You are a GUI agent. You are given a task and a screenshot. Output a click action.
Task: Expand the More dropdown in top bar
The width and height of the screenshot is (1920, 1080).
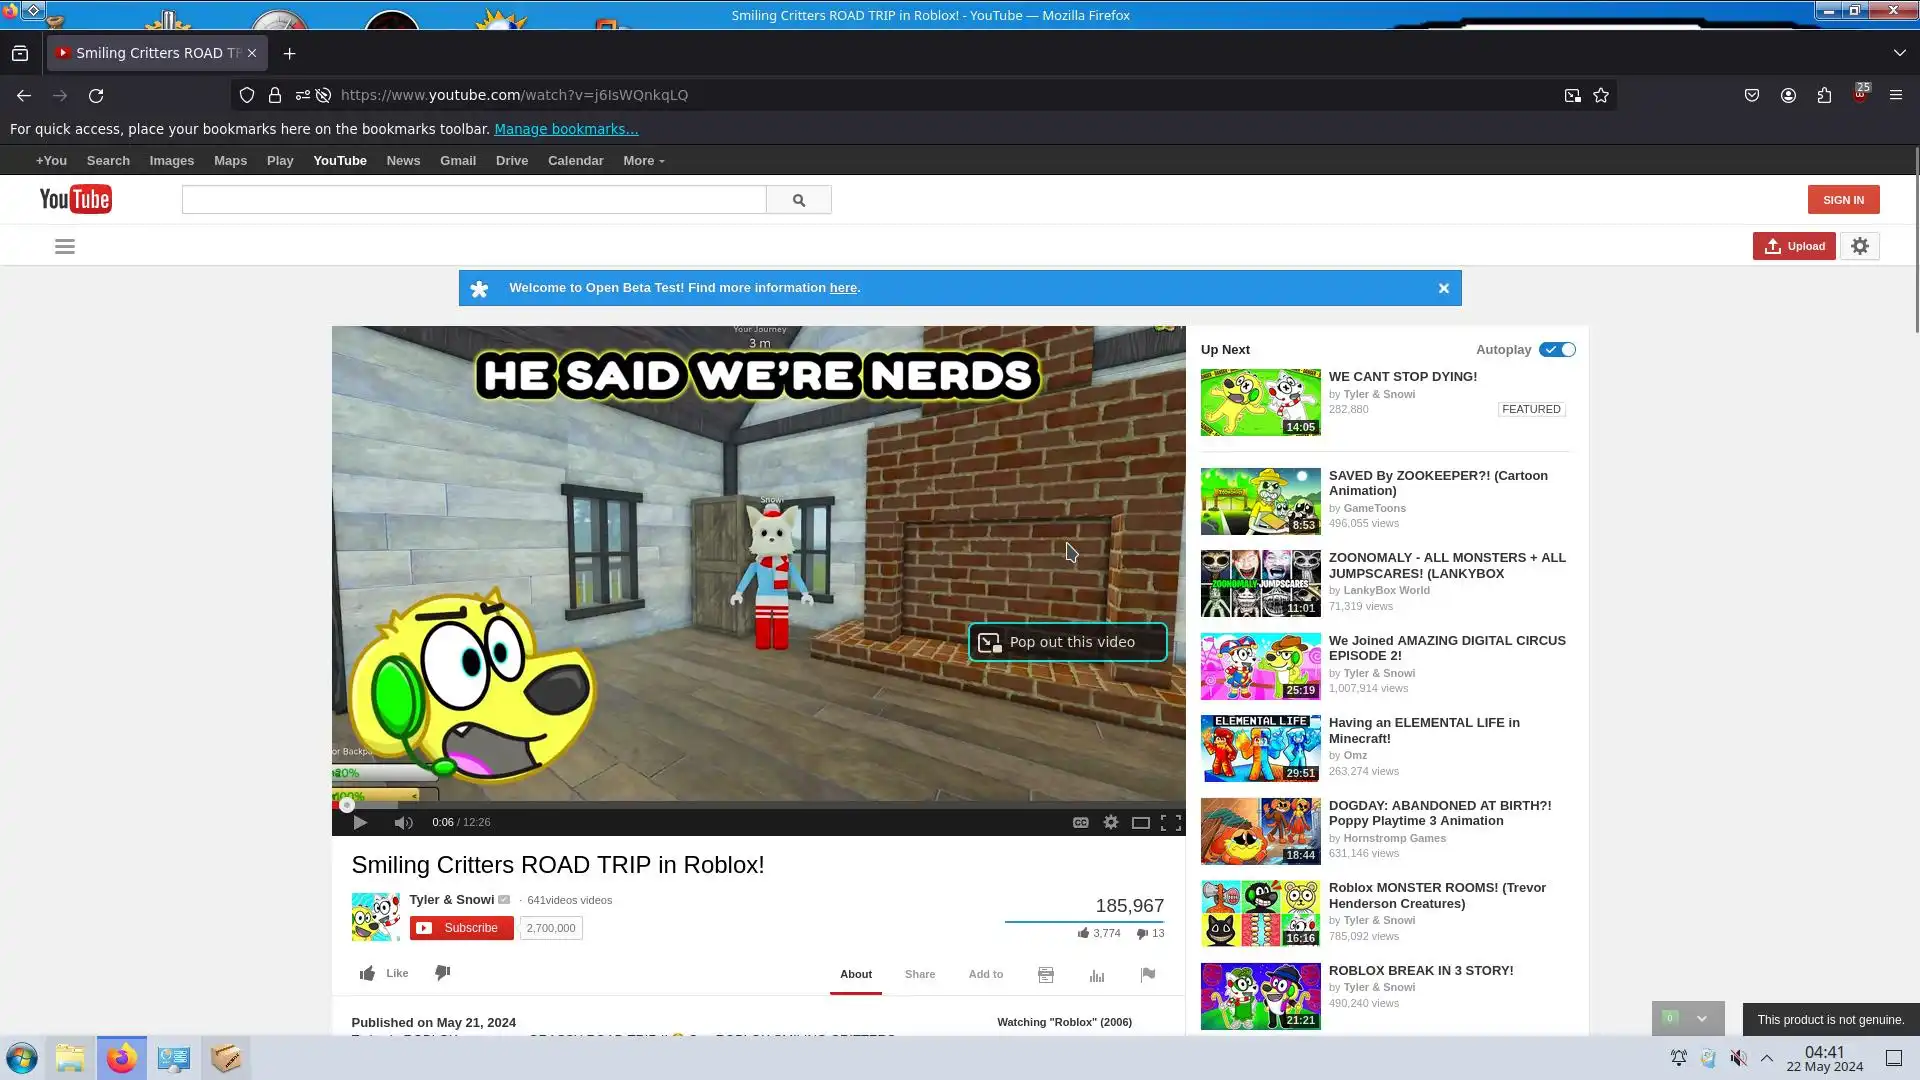[643, 160]
